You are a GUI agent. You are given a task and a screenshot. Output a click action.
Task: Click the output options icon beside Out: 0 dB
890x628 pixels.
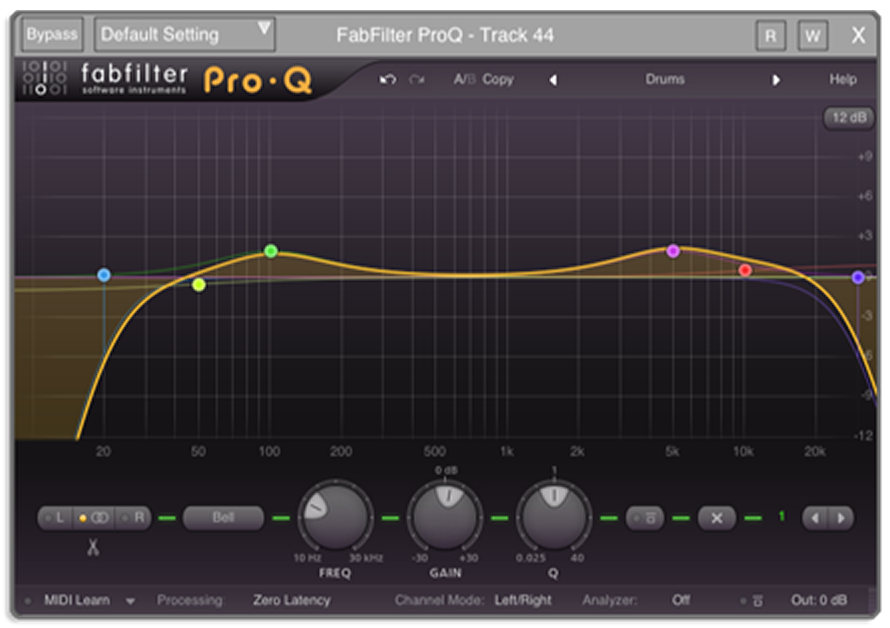pyautogui.click(x=758, y=600)
